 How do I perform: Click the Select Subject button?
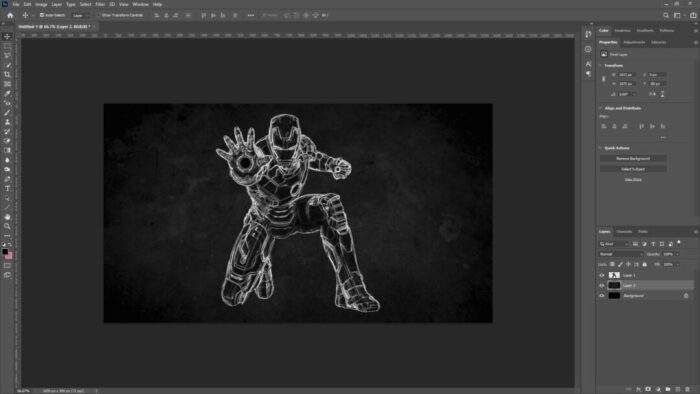tap(633, 169)
